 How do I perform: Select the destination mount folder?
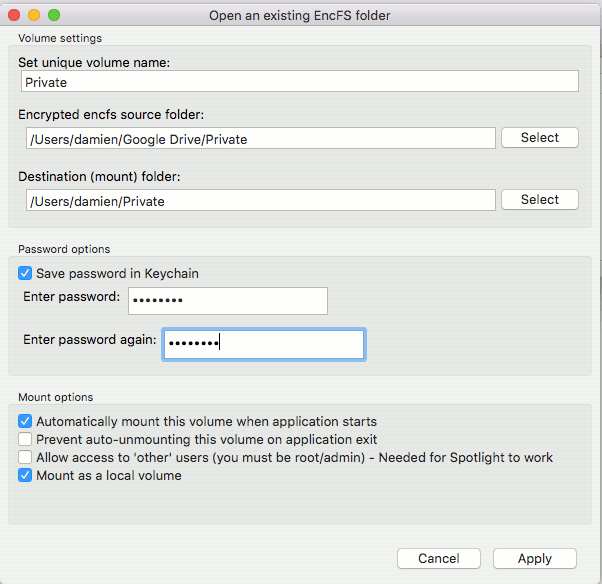539,200
